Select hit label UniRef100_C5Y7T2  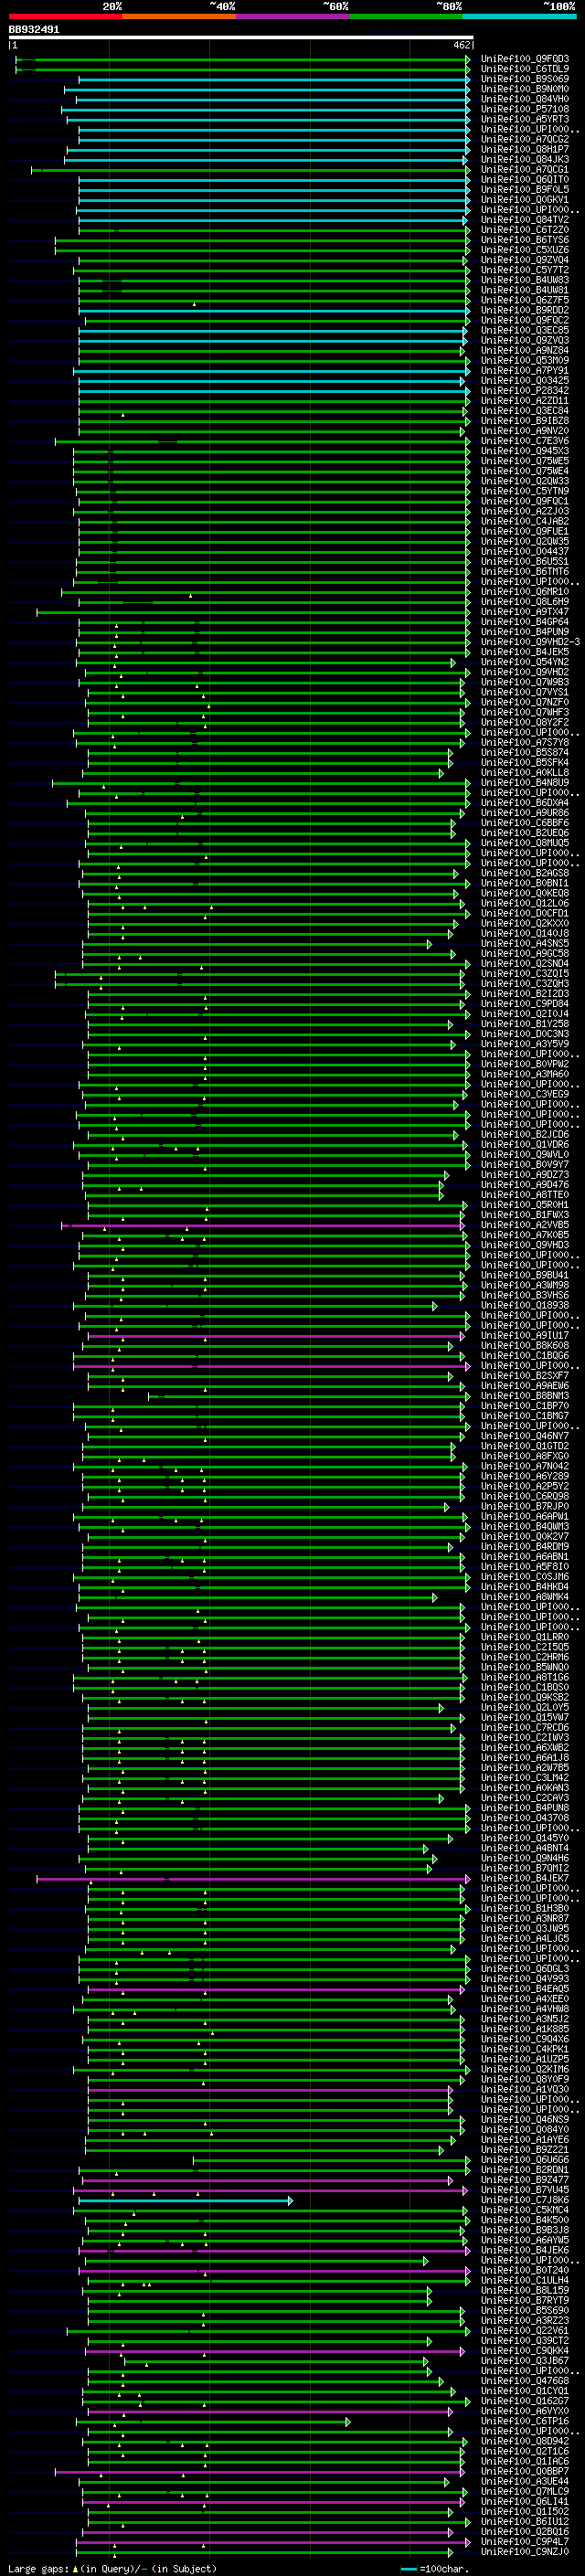[525, 270]
